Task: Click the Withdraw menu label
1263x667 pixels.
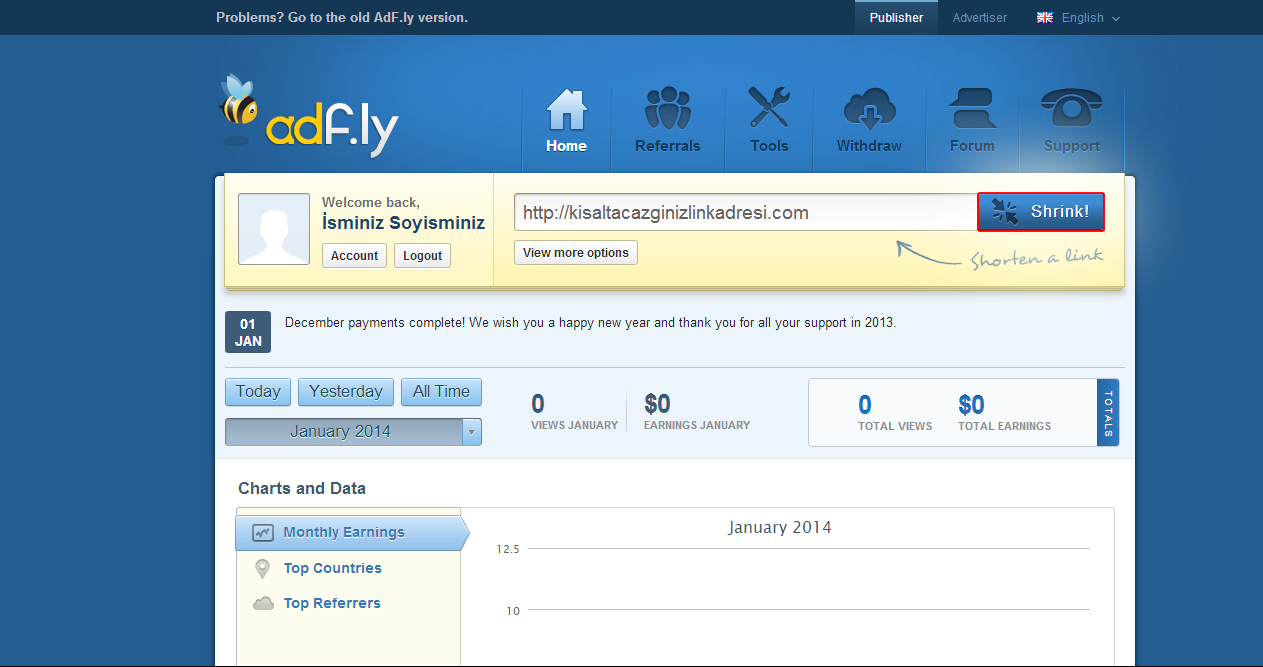Action: pos(869,146)
